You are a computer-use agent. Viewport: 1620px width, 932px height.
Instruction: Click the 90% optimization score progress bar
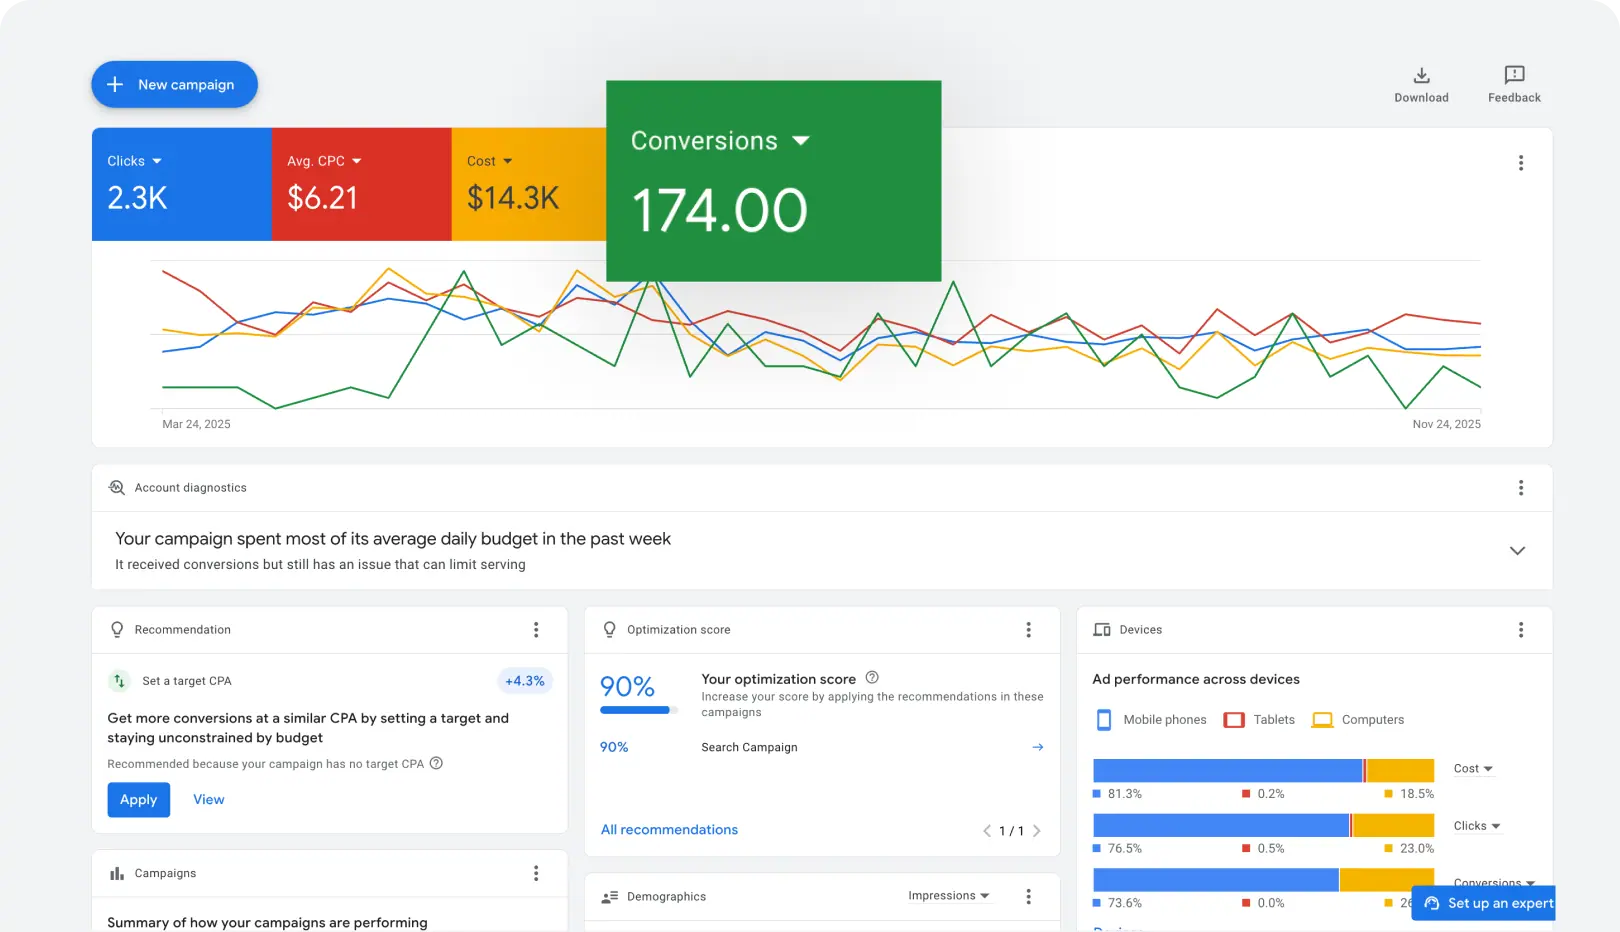pyautogui.click(x=638, y=710)
